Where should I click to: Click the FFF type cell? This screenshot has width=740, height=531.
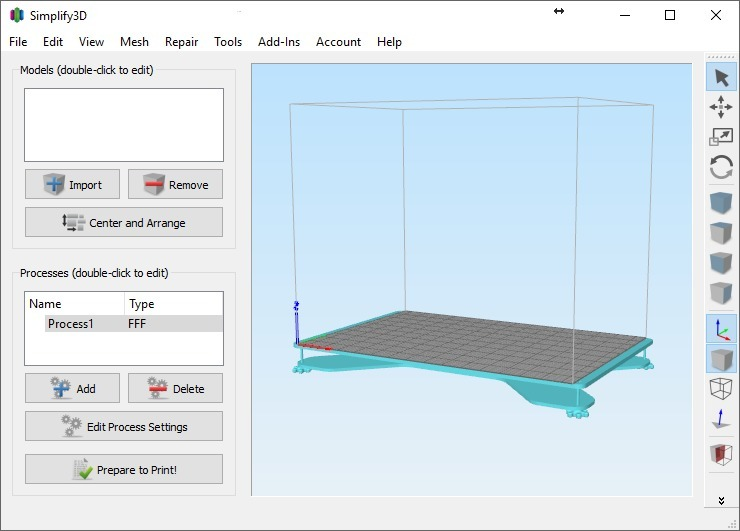point(137,324)
